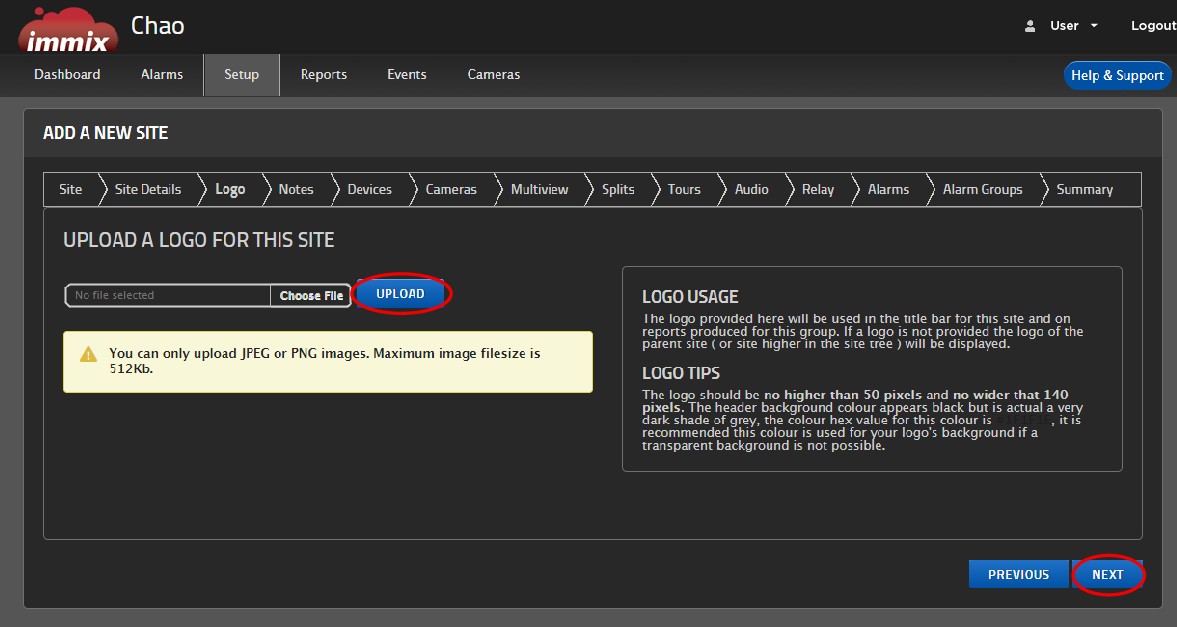Click the Choose File button
Screen dimensions: 1177x627
(x=310, y=295)
